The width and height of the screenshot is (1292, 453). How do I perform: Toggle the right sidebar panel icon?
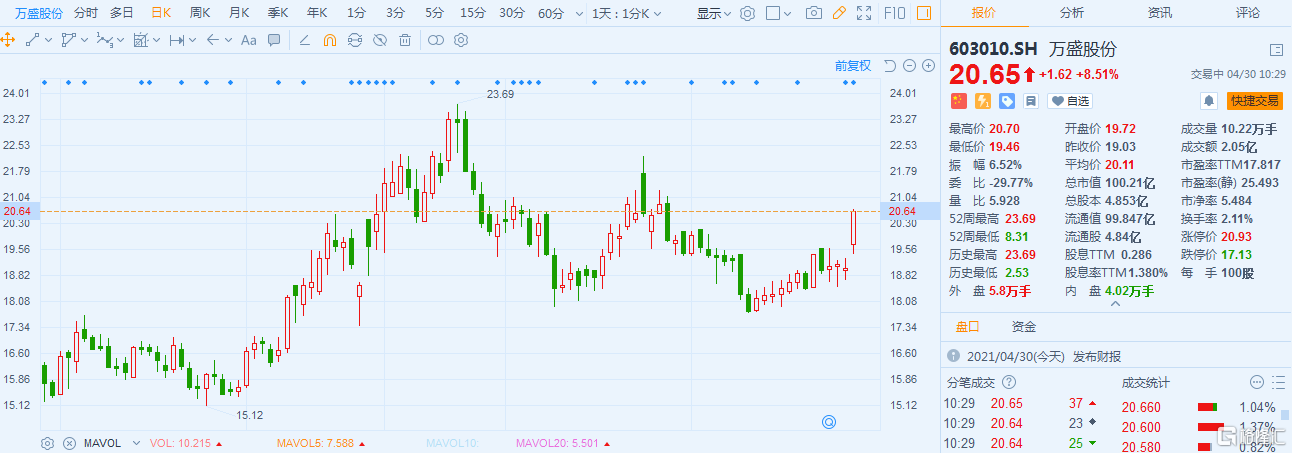click(x=924, y=13)
